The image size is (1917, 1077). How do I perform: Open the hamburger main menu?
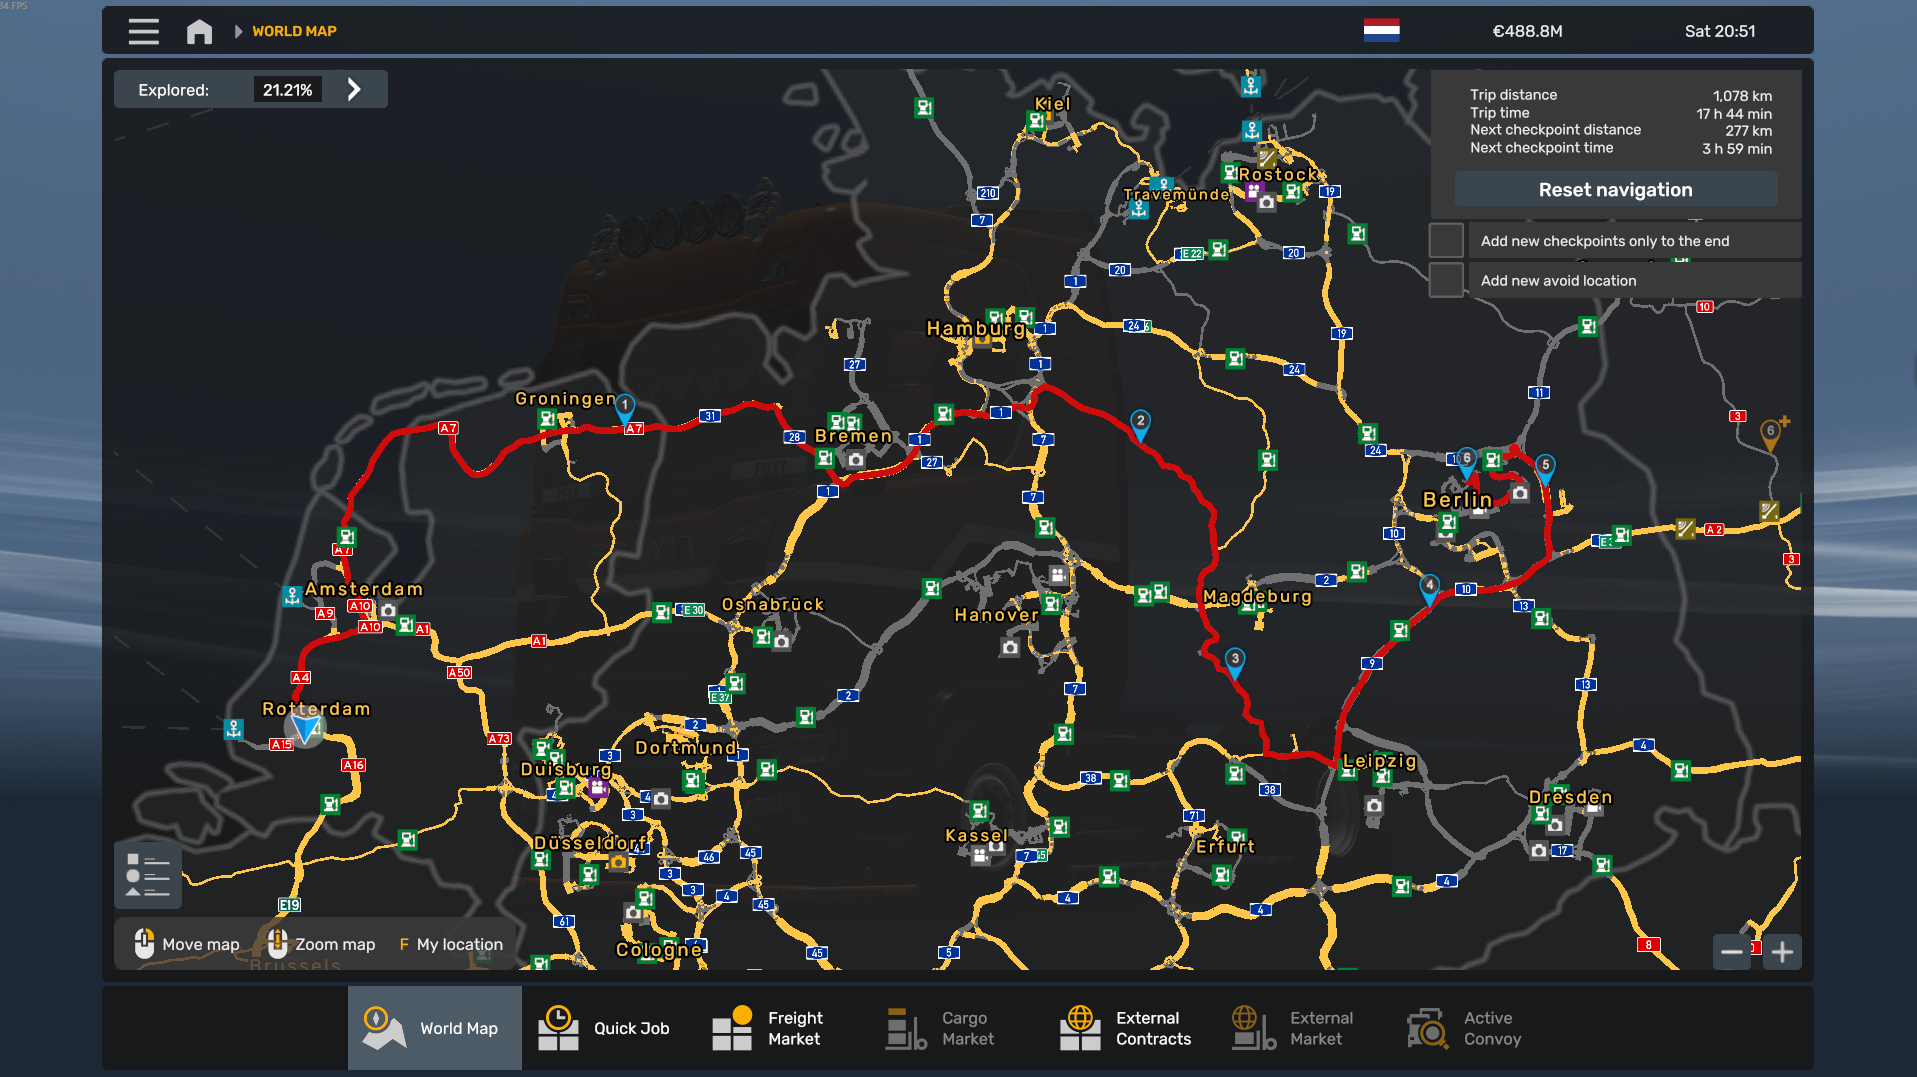[143, 32]
